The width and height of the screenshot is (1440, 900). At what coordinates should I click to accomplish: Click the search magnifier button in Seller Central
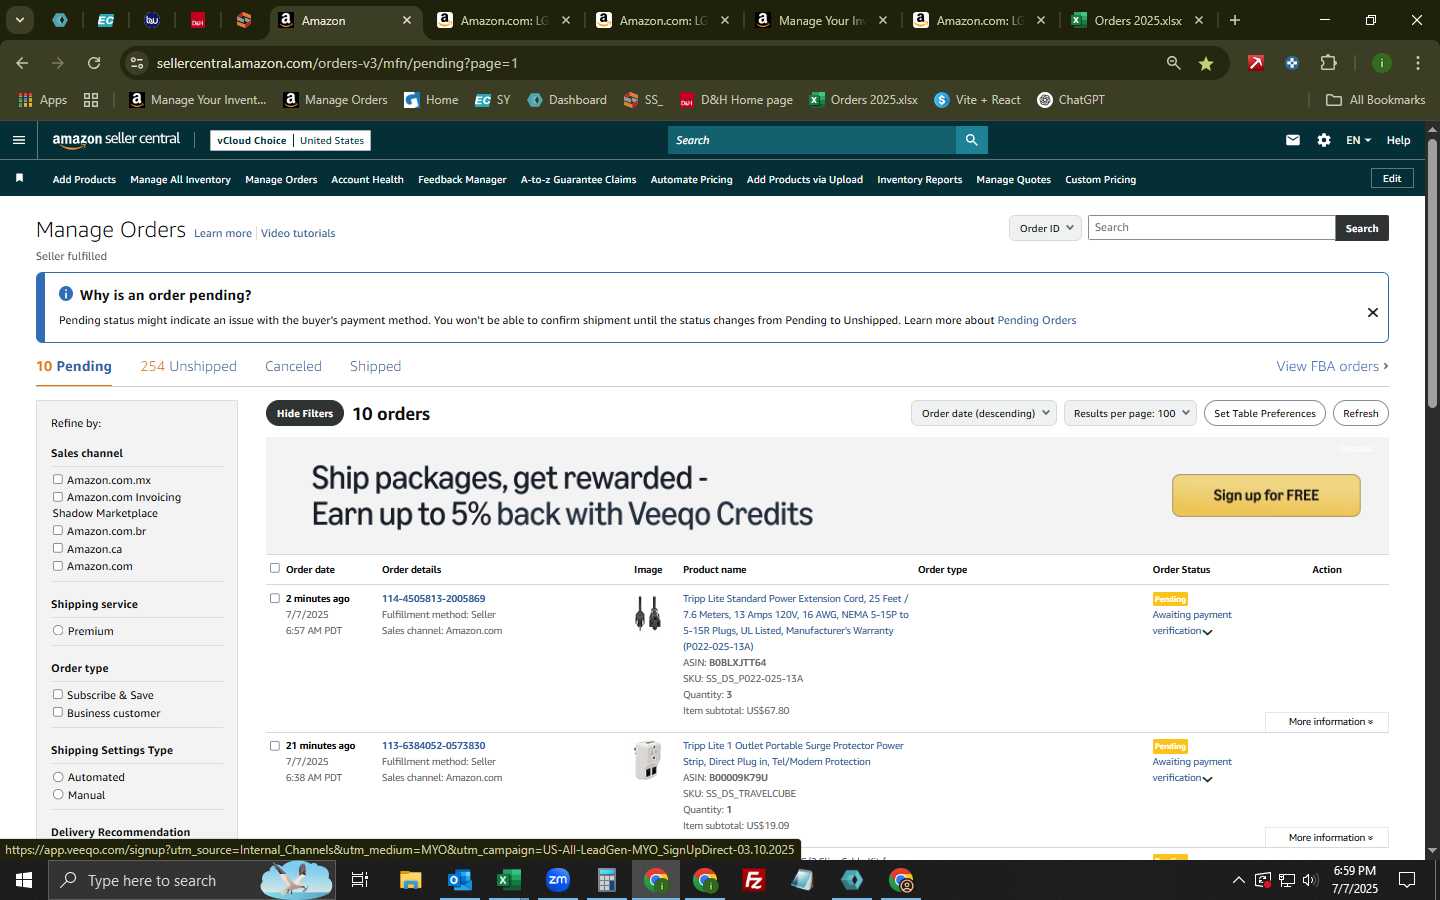tap(971, 140)
